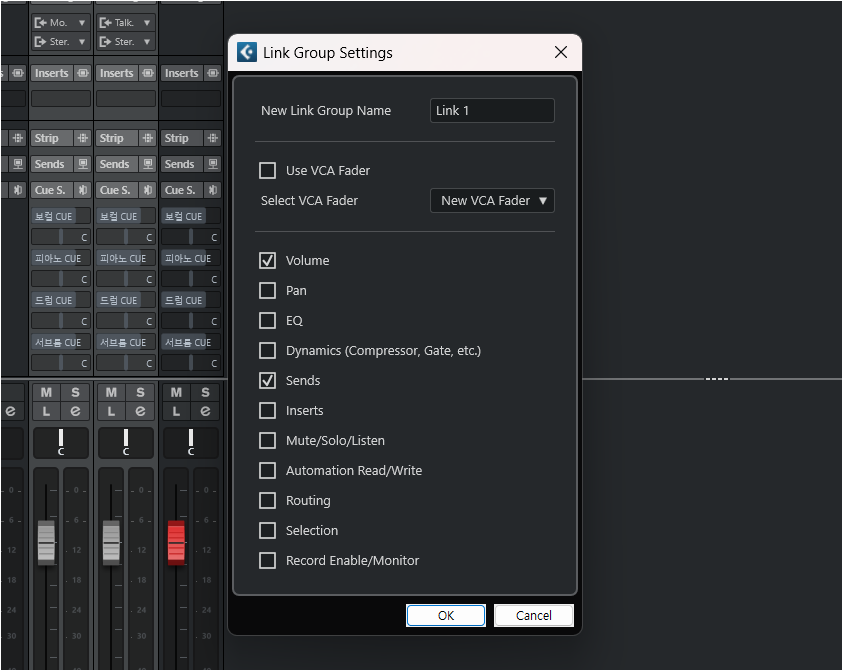Open the Mo. input routing dropdown
Image resolution: width=843 pixels, height=671 pixels.
tap(60, 22)
